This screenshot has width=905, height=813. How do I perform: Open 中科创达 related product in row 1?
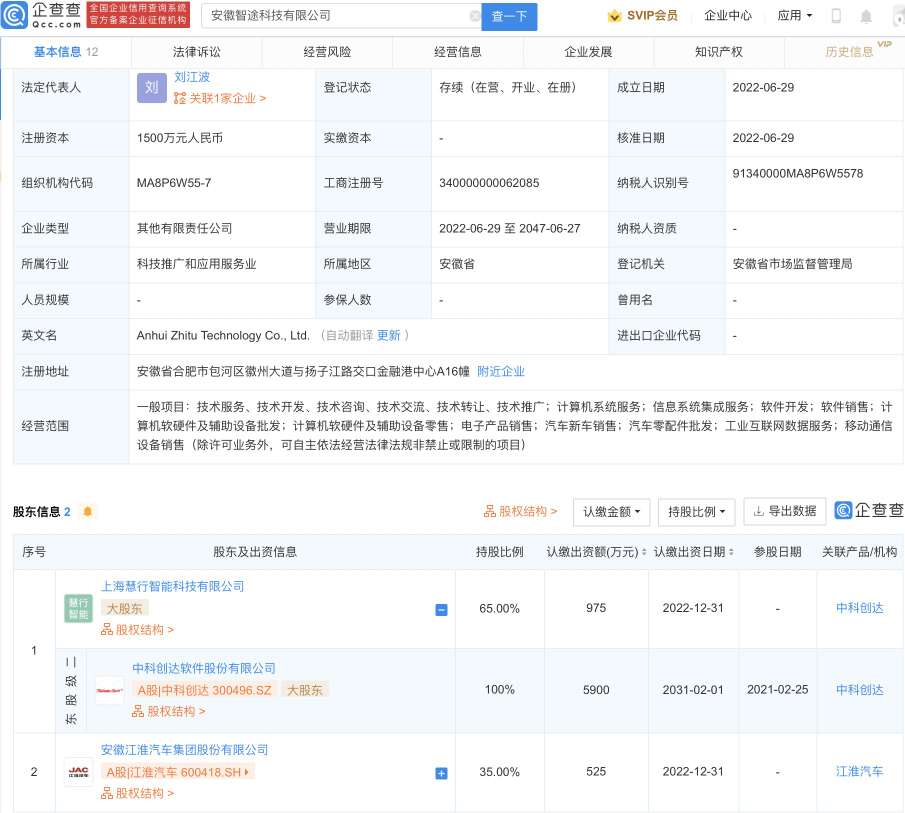pyautogui.click(x=859, y=608)
